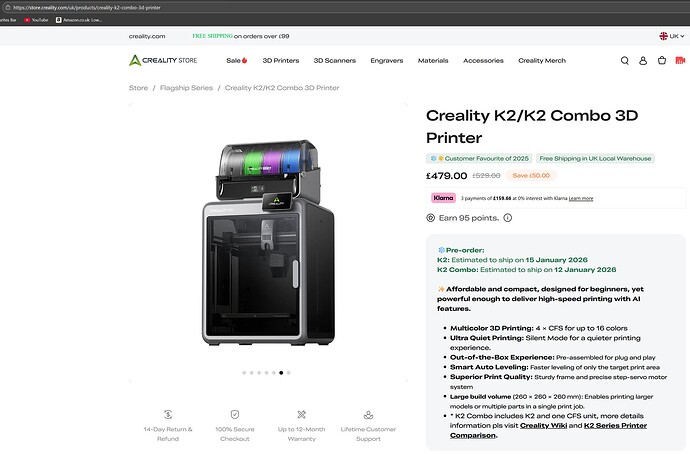Open the user account icon

643,60
